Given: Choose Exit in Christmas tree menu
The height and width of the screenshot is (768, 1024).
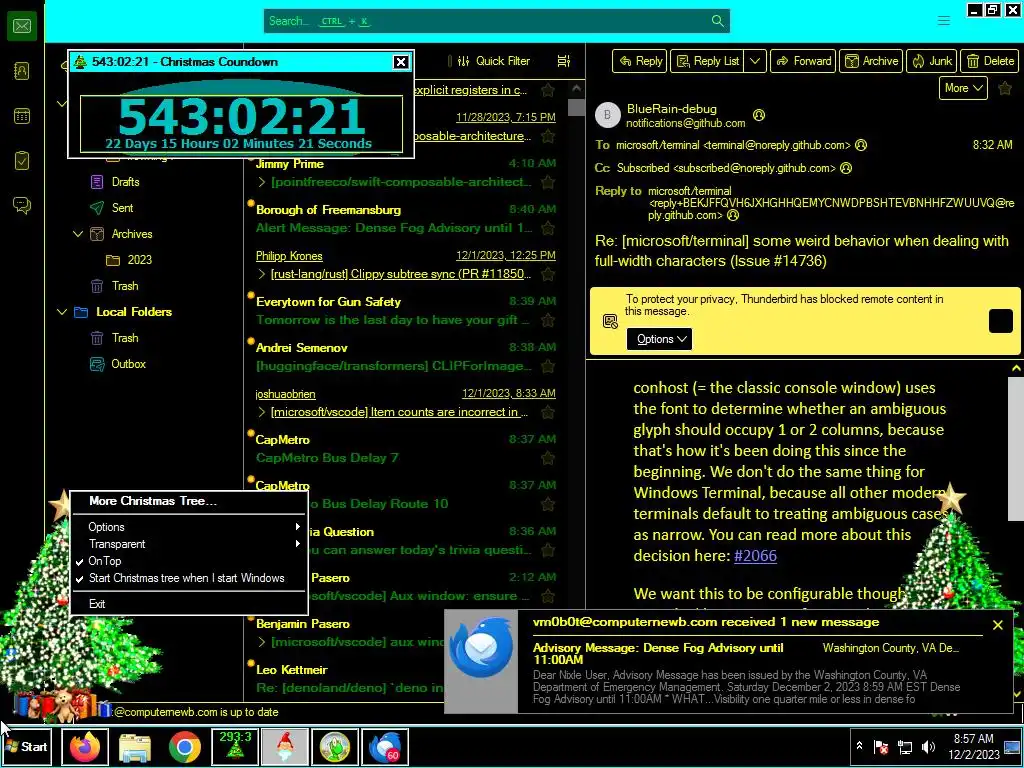Looking at the screenshot, I should click(x=188, y=604).
